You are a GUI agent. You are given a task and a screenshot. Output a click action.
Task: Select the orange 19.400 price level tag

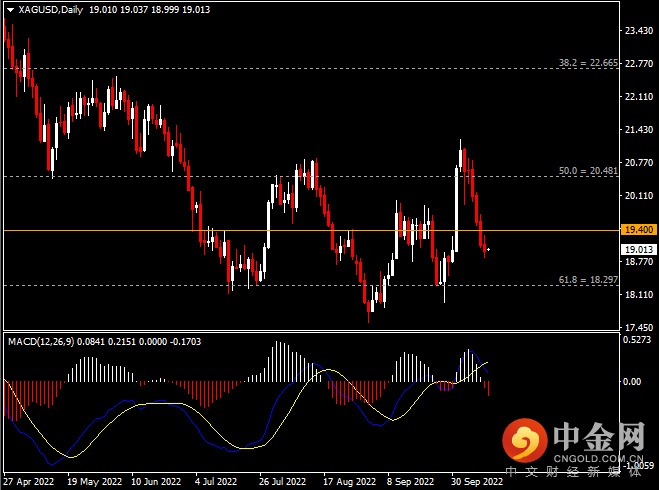click(638, 229)
